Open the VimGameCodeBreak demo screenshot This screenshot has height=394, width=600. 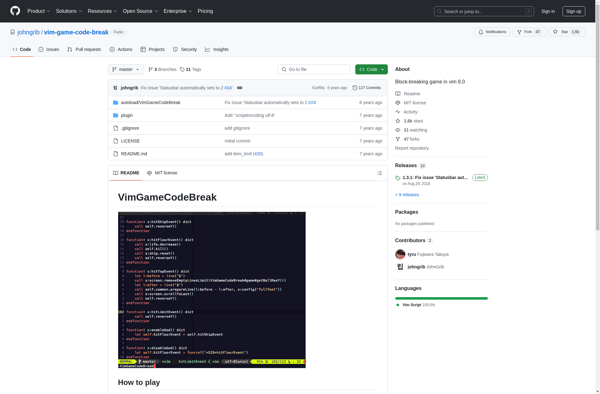(212, 290)
